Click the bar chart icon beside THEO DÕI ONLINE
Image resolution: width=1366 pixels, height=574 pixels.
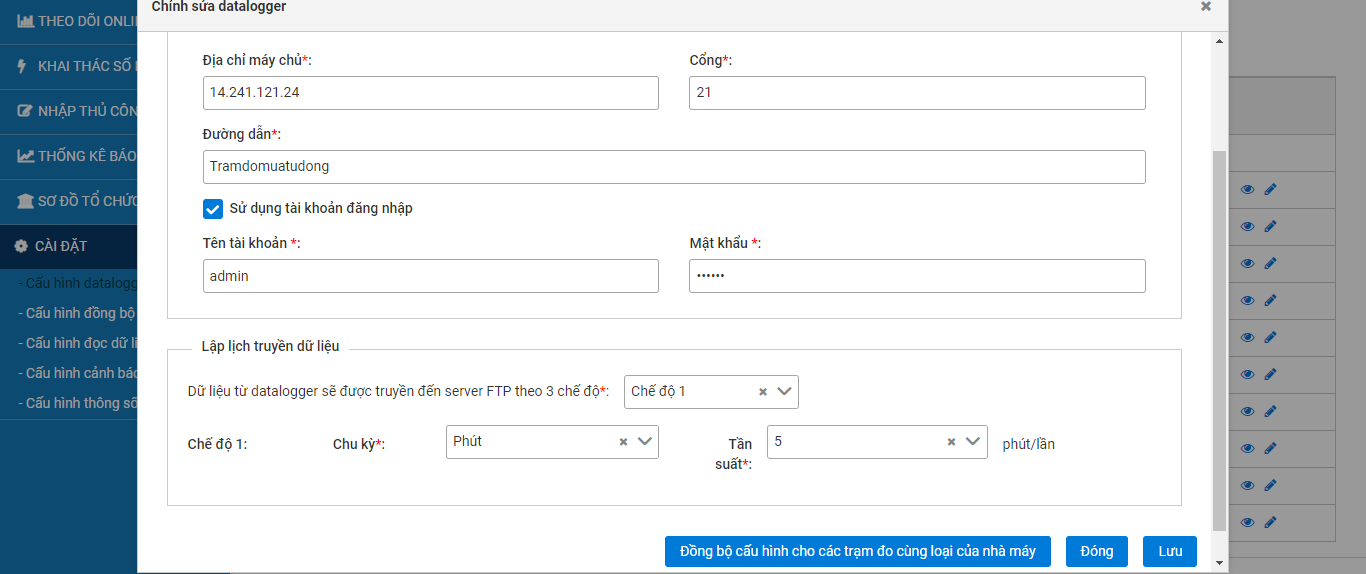click(x=25, y=21)
